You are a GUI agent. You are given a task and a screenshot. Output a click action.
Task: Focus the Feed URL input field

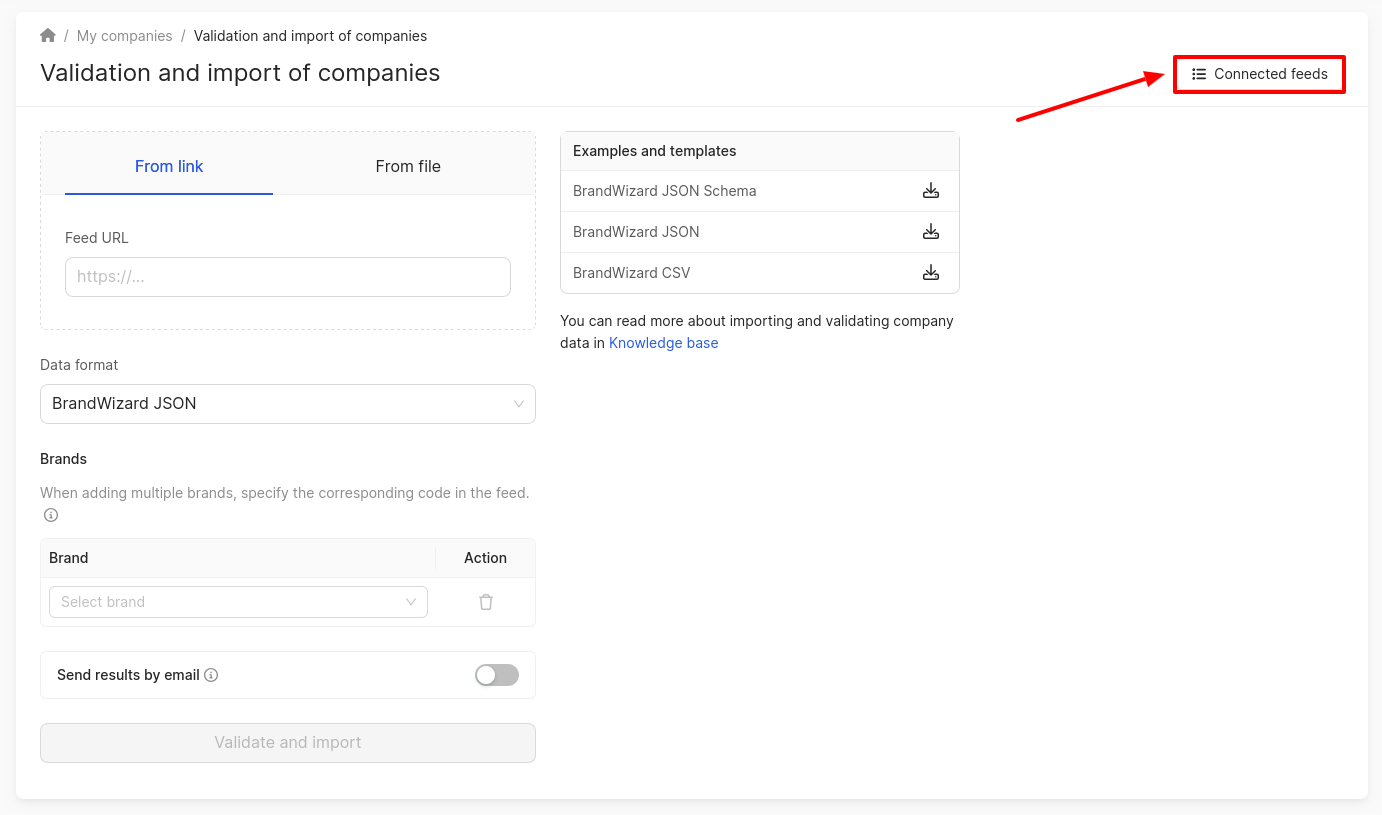click(288, 277)
